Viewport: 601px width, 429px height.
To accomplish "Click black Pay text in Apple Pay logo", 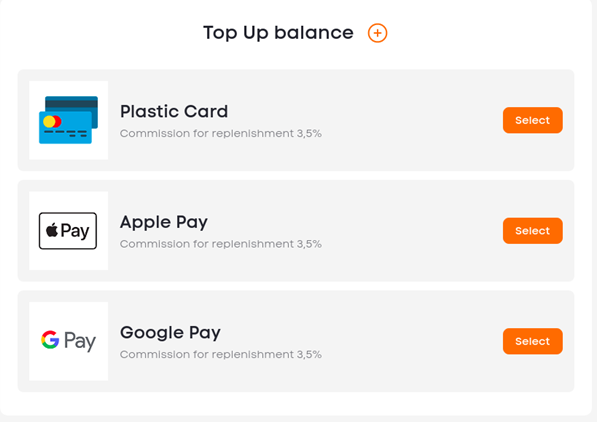I will tap(75, 231).
